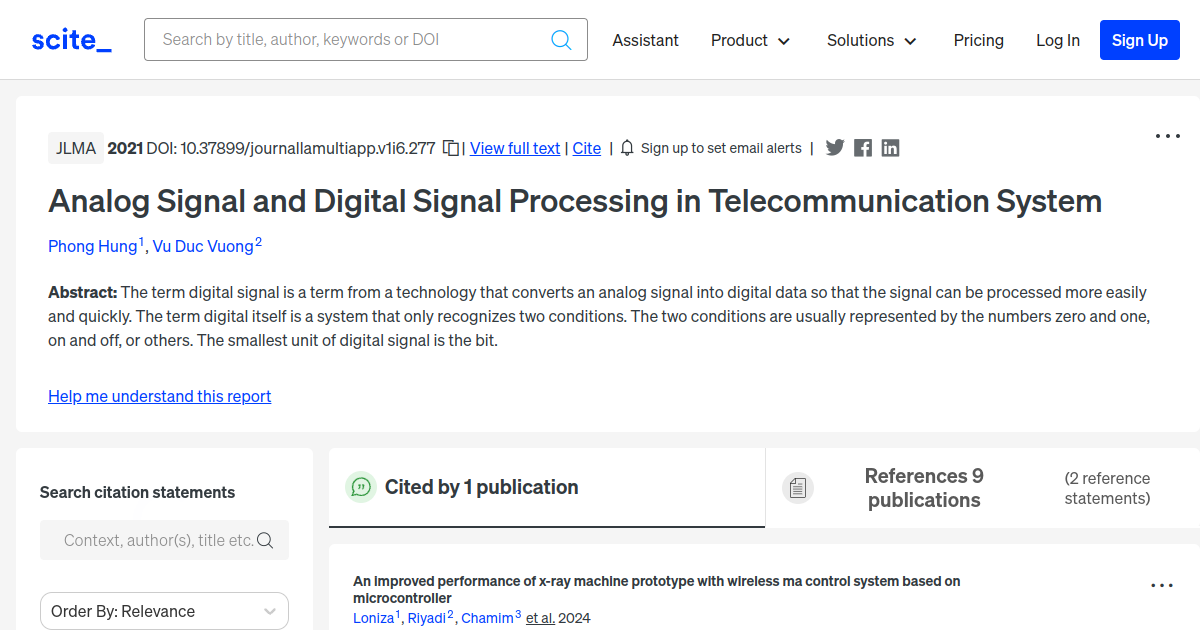Open the Assistant menu item
The image size is (1200, 630).
click(645, 40)
